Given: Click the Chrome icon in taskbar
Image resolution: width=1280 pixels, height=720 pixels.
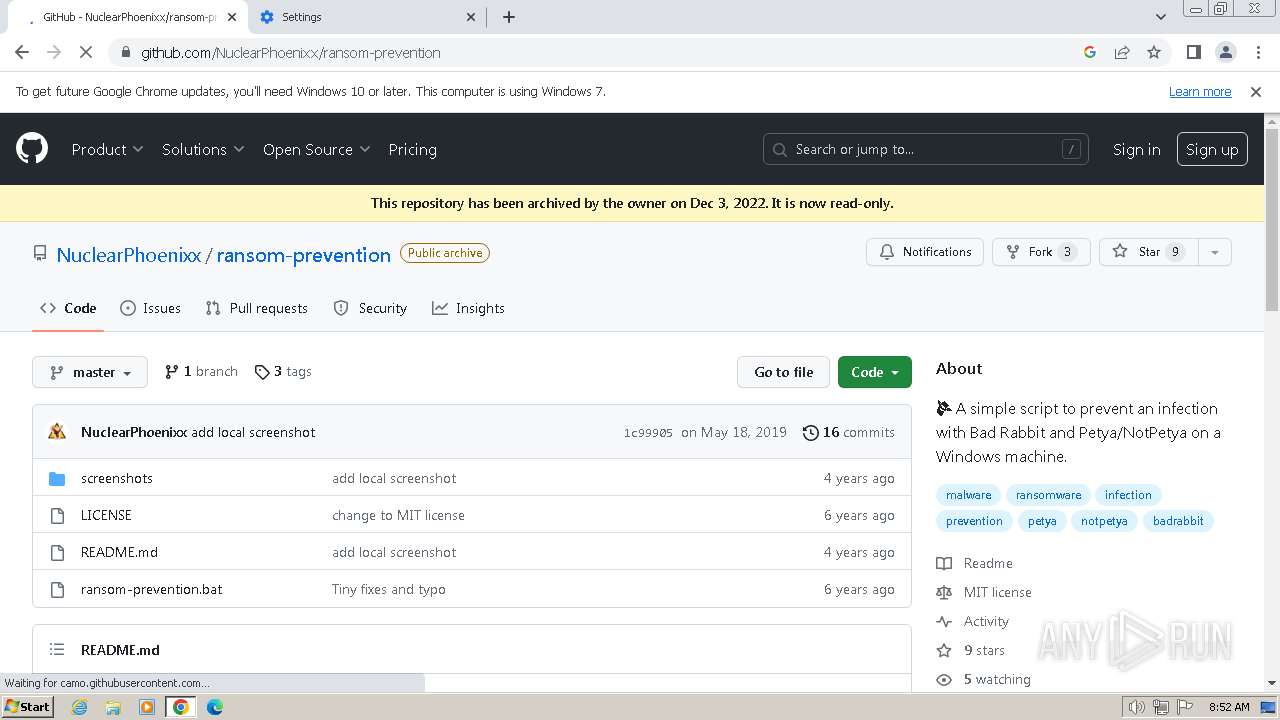Looking at the screenshot, I should tap(180, 707).
